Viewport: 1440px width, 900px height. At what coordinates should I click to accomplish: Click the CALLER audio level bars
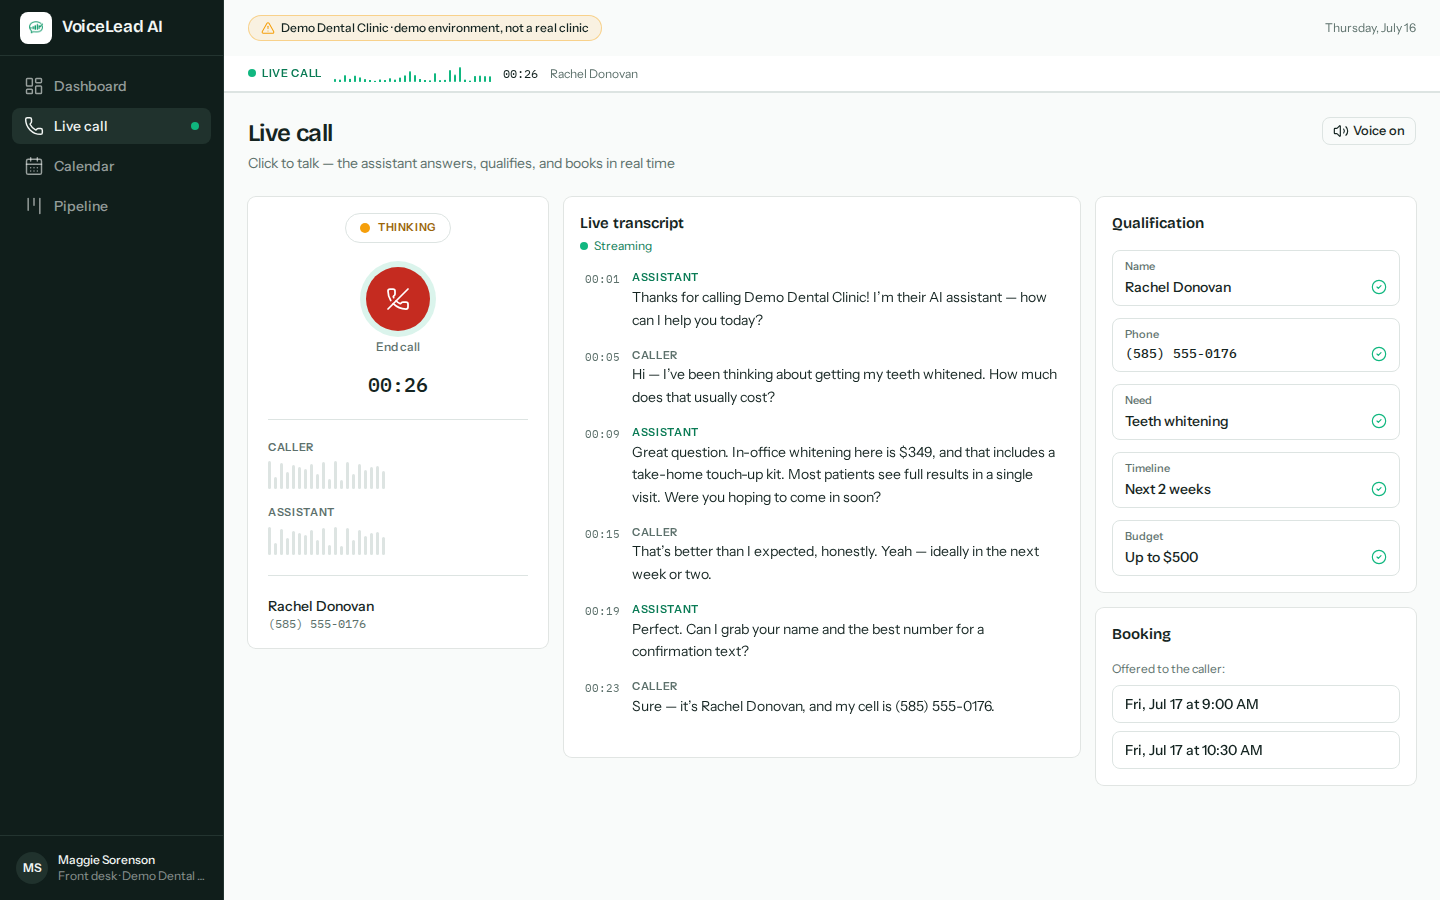[x=326, y=475]
